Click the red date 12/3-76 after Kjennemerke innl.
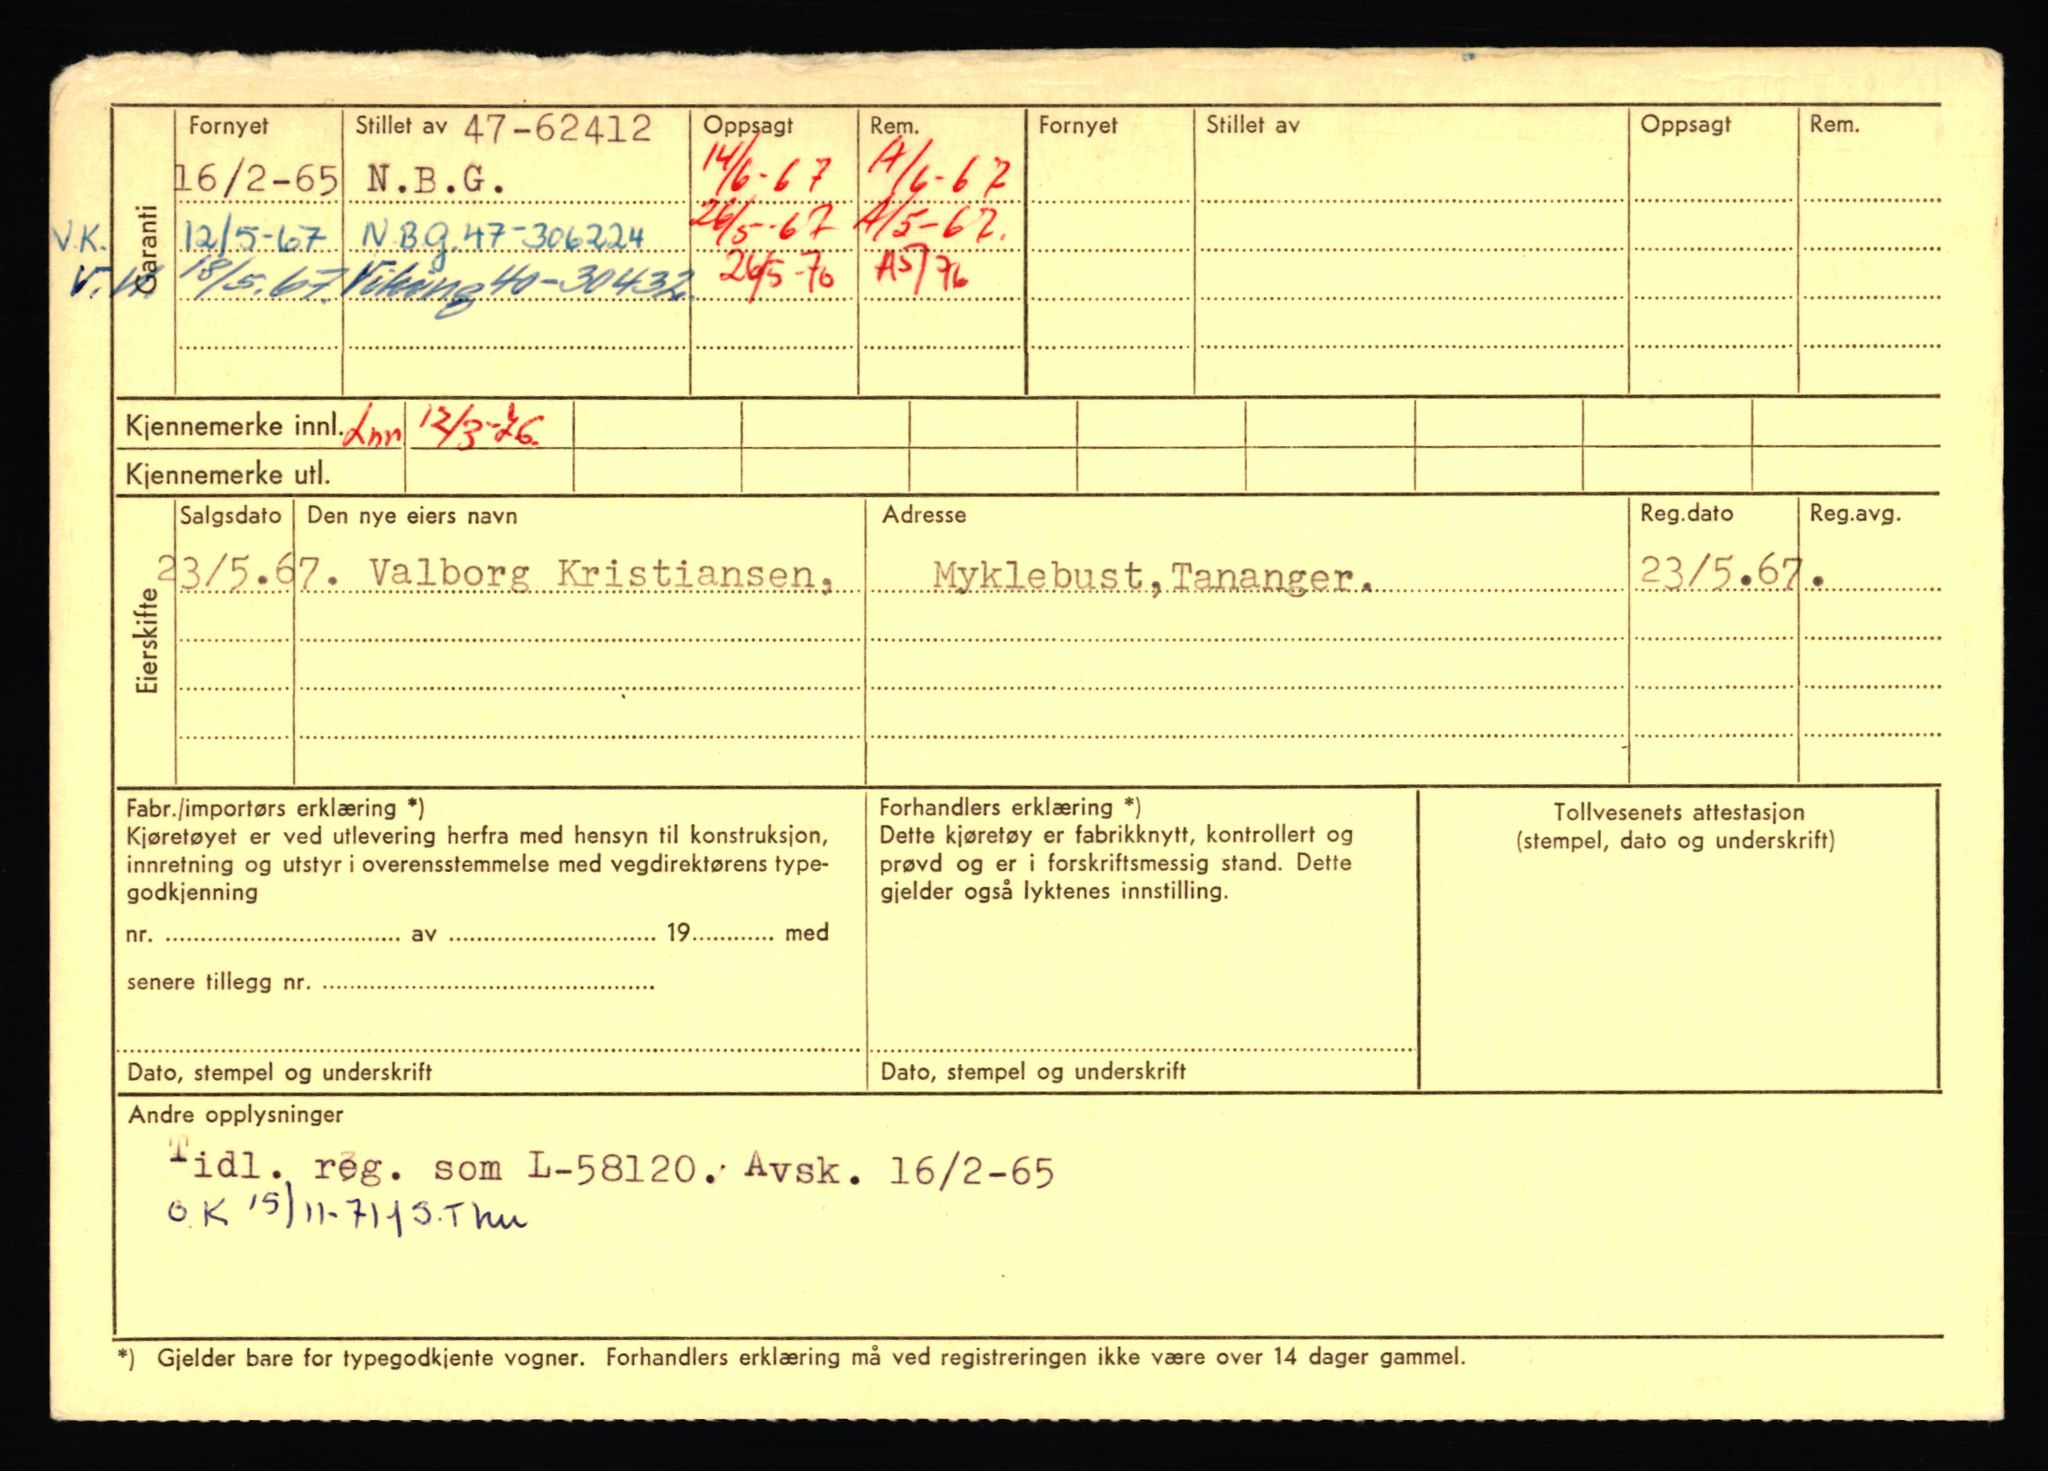Screen dimensions: 2048x1471 coord(479,426)
